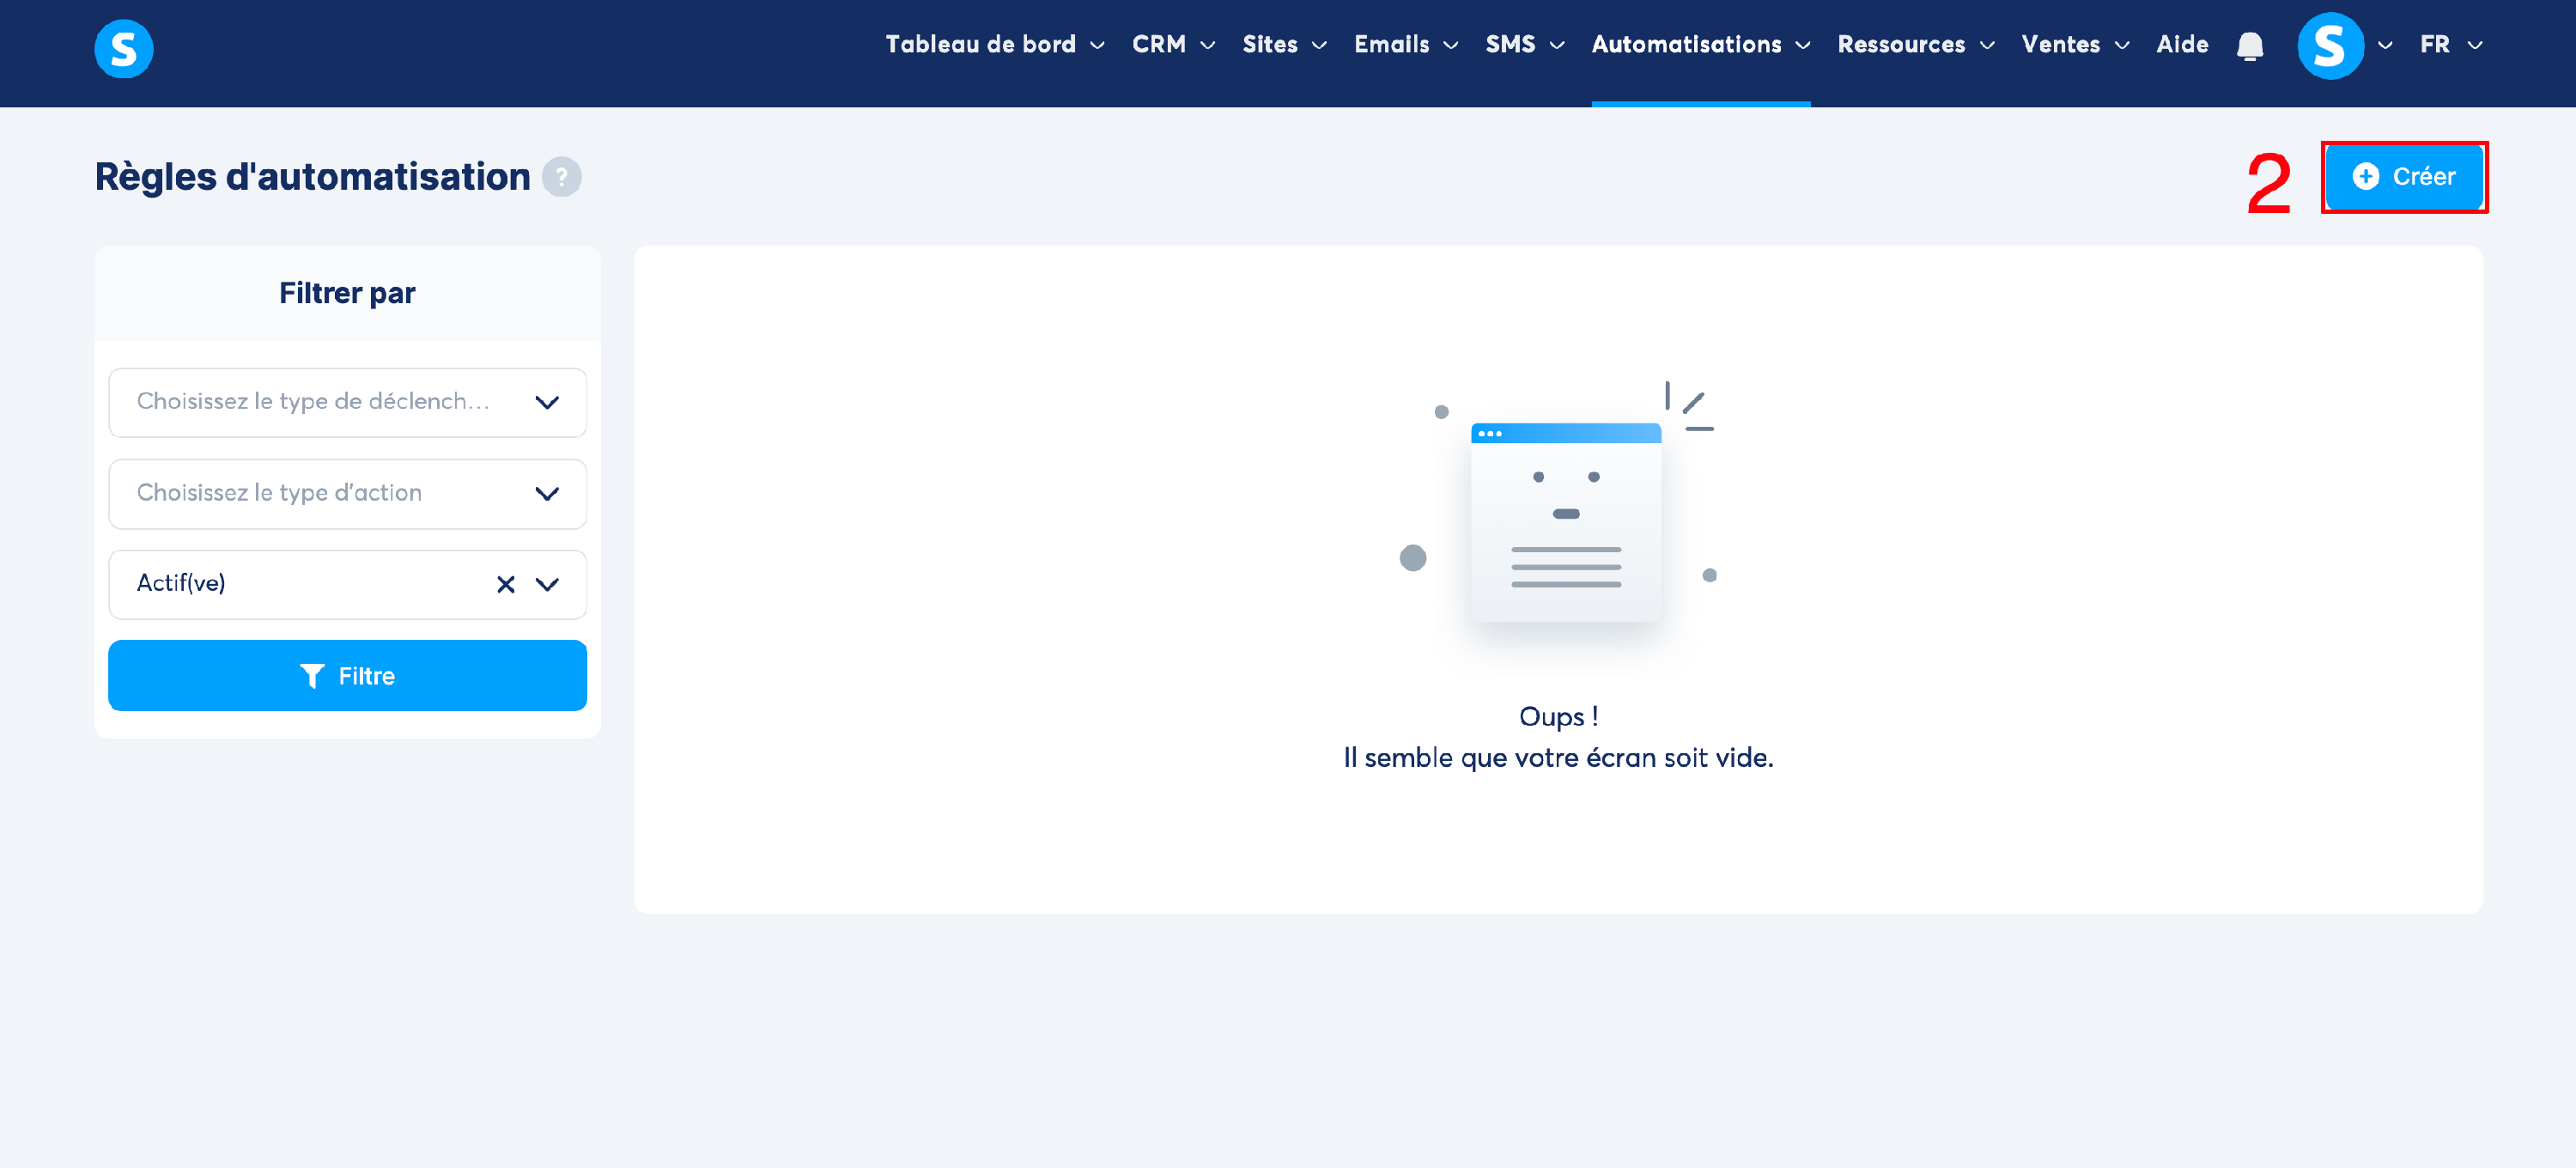Screen dimensions: 2576x1168
Task: Open the Ventes menu
Action: tap(2074, 45)
